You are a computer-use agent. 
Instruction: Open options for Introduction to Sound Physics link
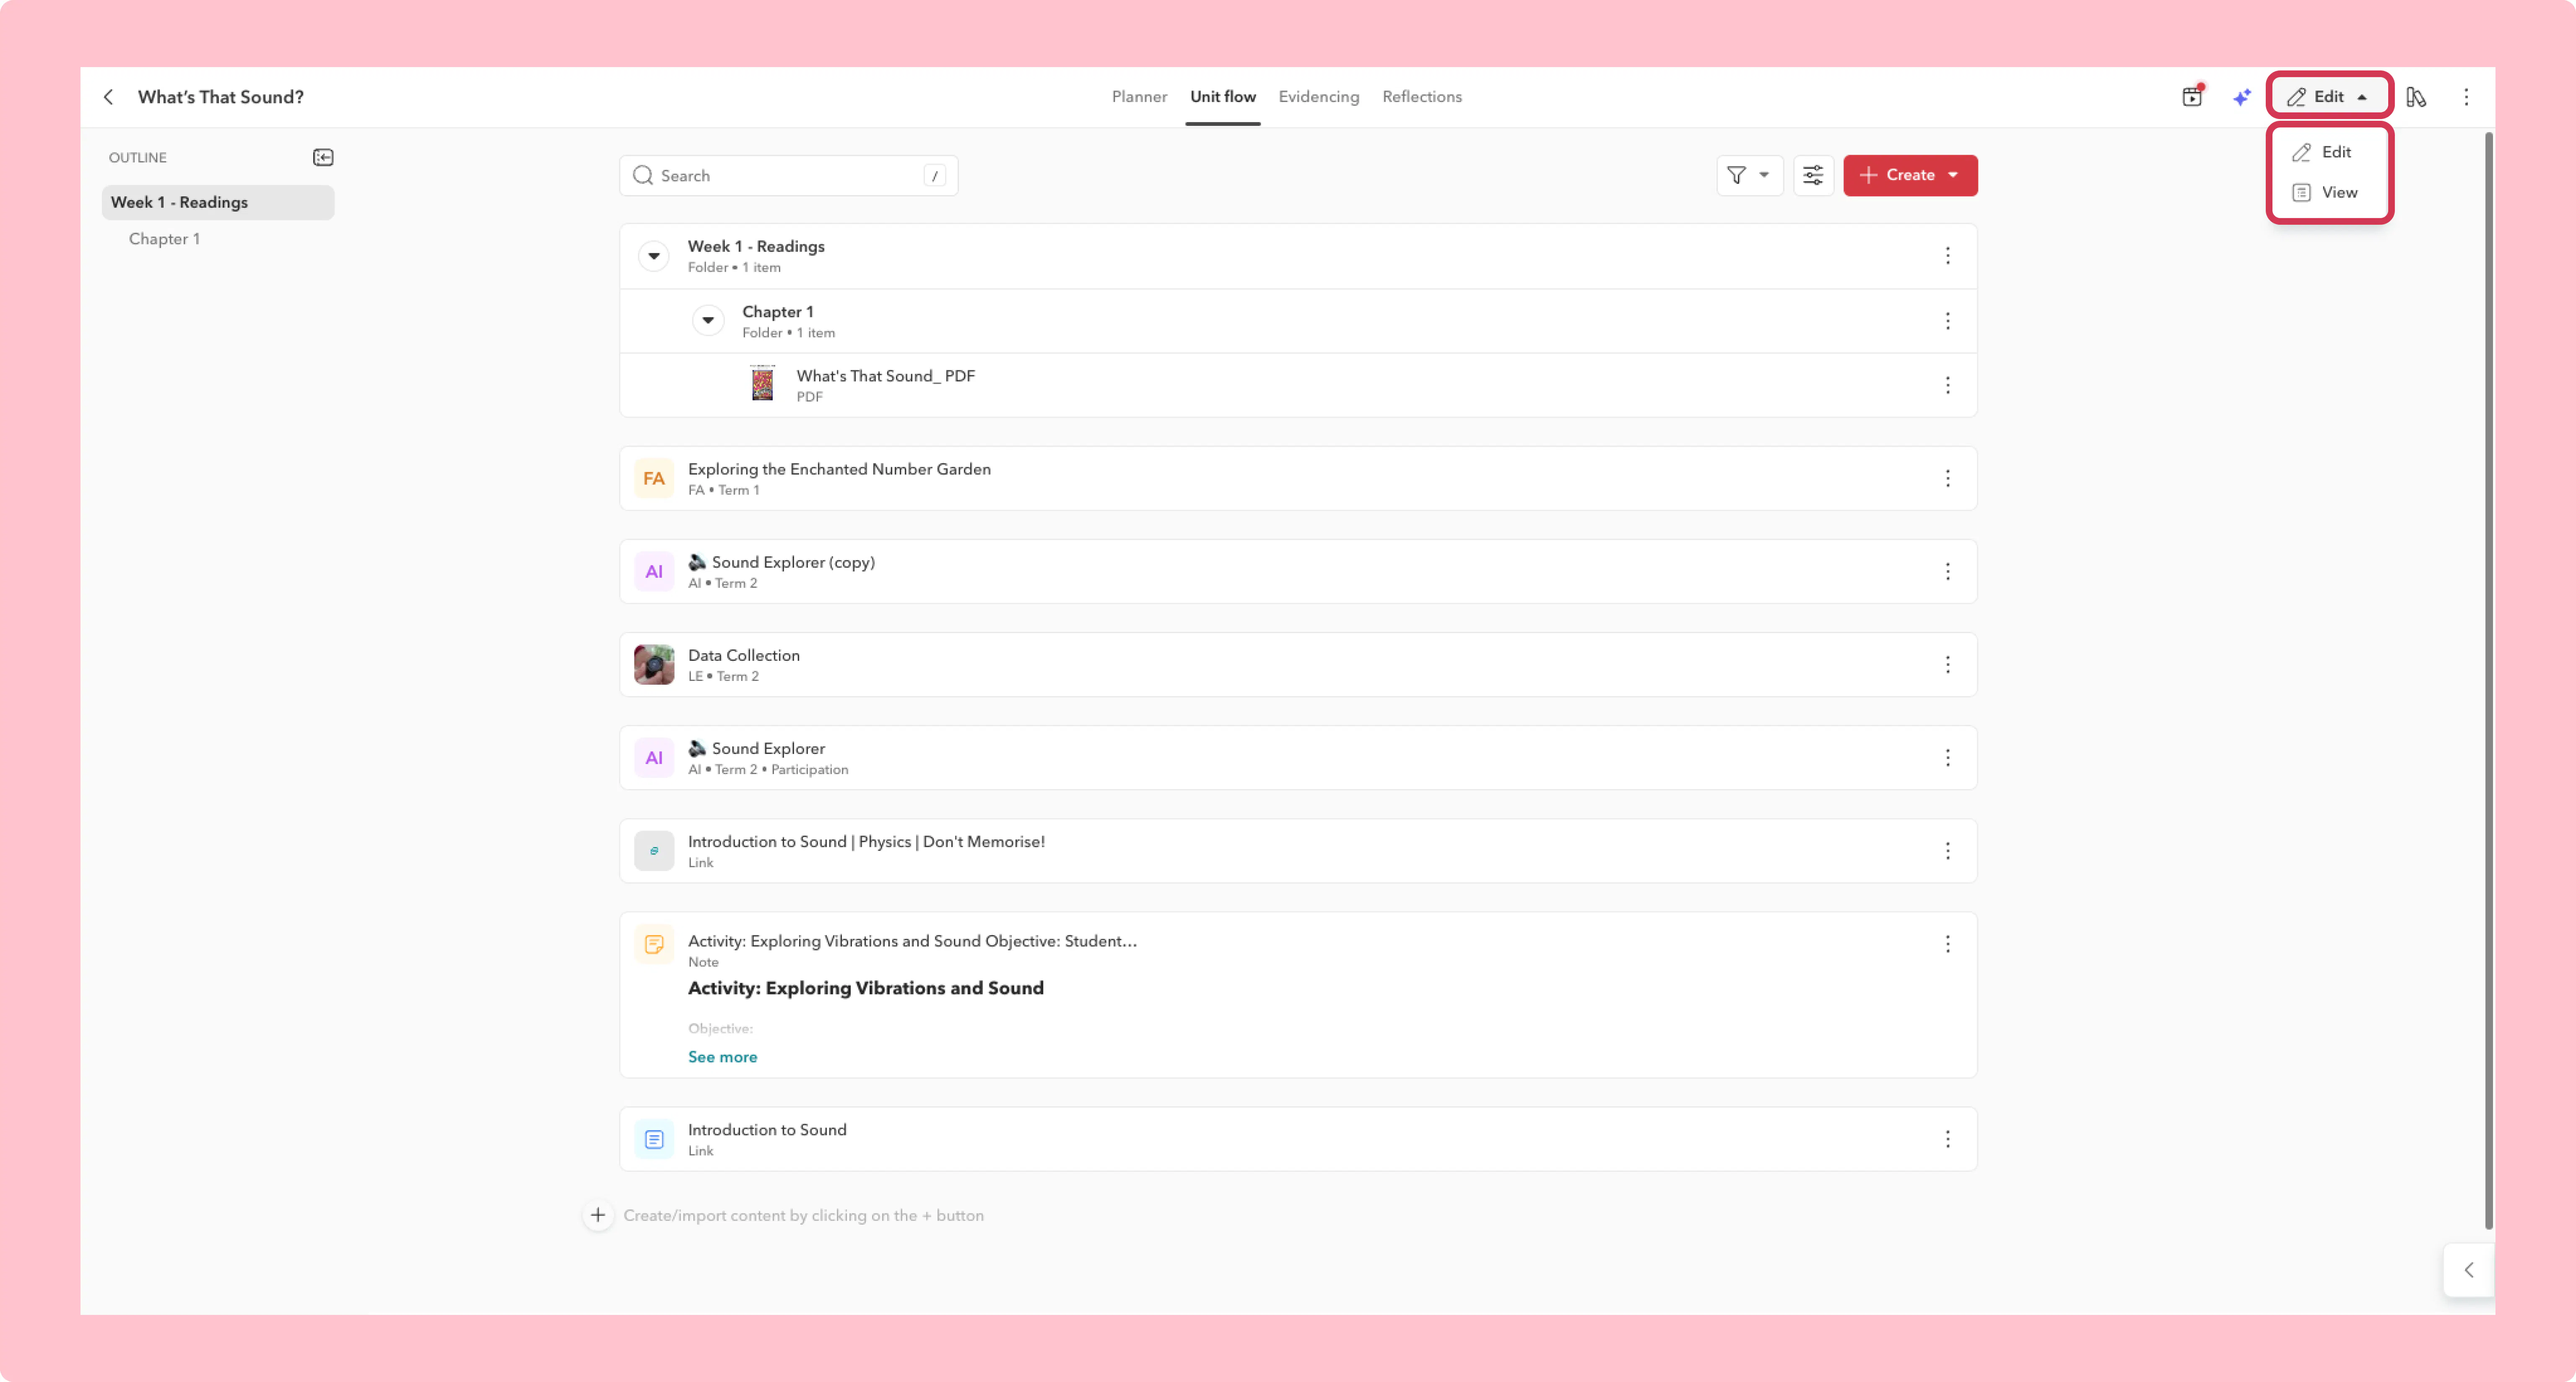pyautogui.click(x=1948, y=851)
